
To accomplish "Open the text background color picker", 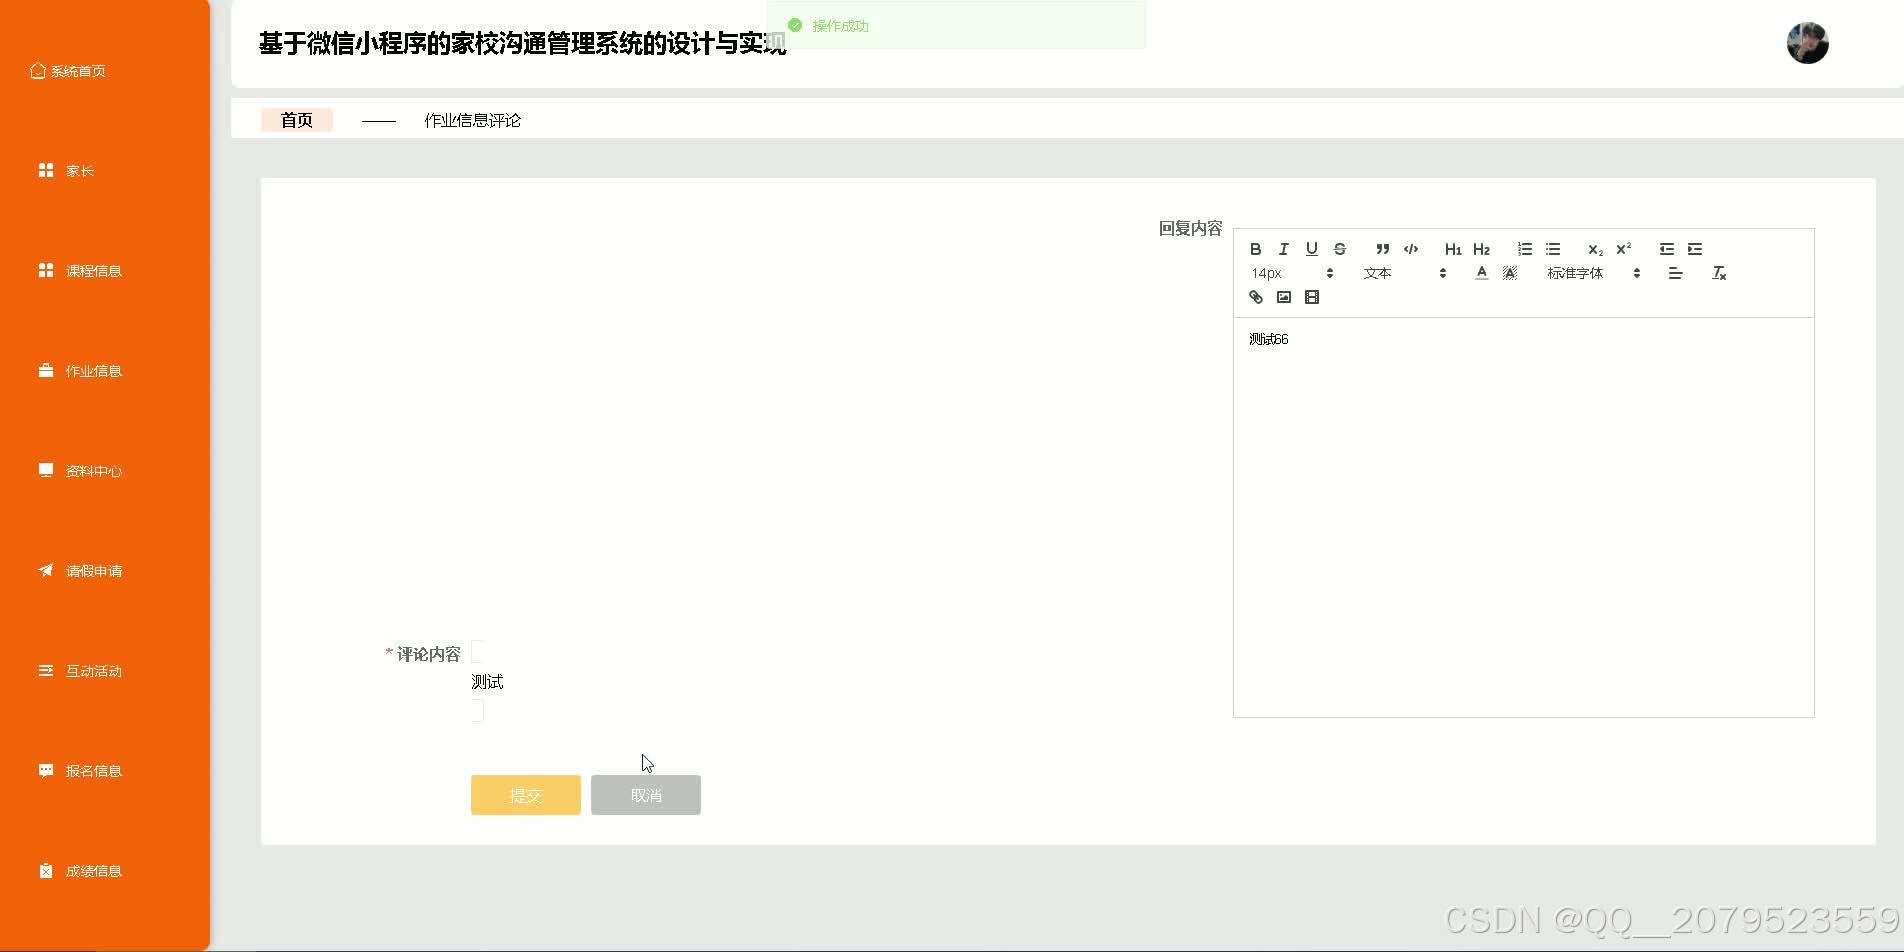I will [1510, 273].
